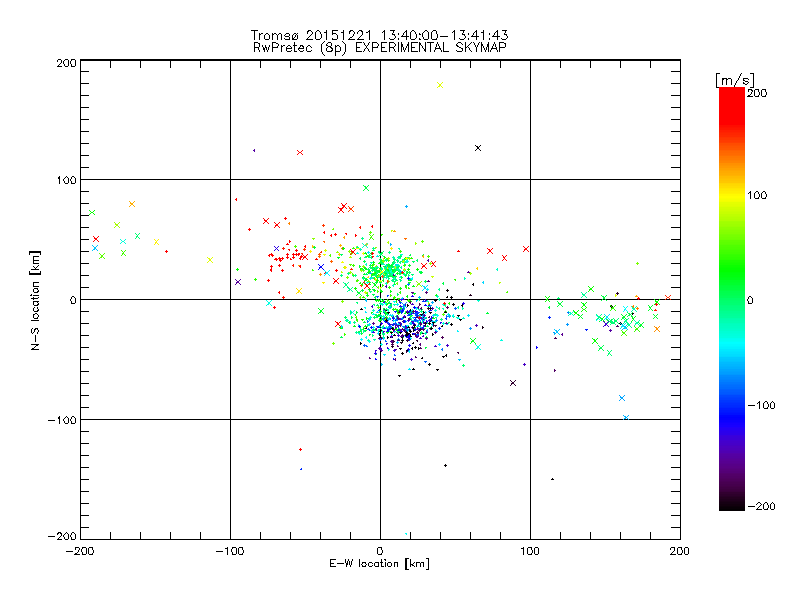Click the x-axis tick label '100'

(530, 551)
